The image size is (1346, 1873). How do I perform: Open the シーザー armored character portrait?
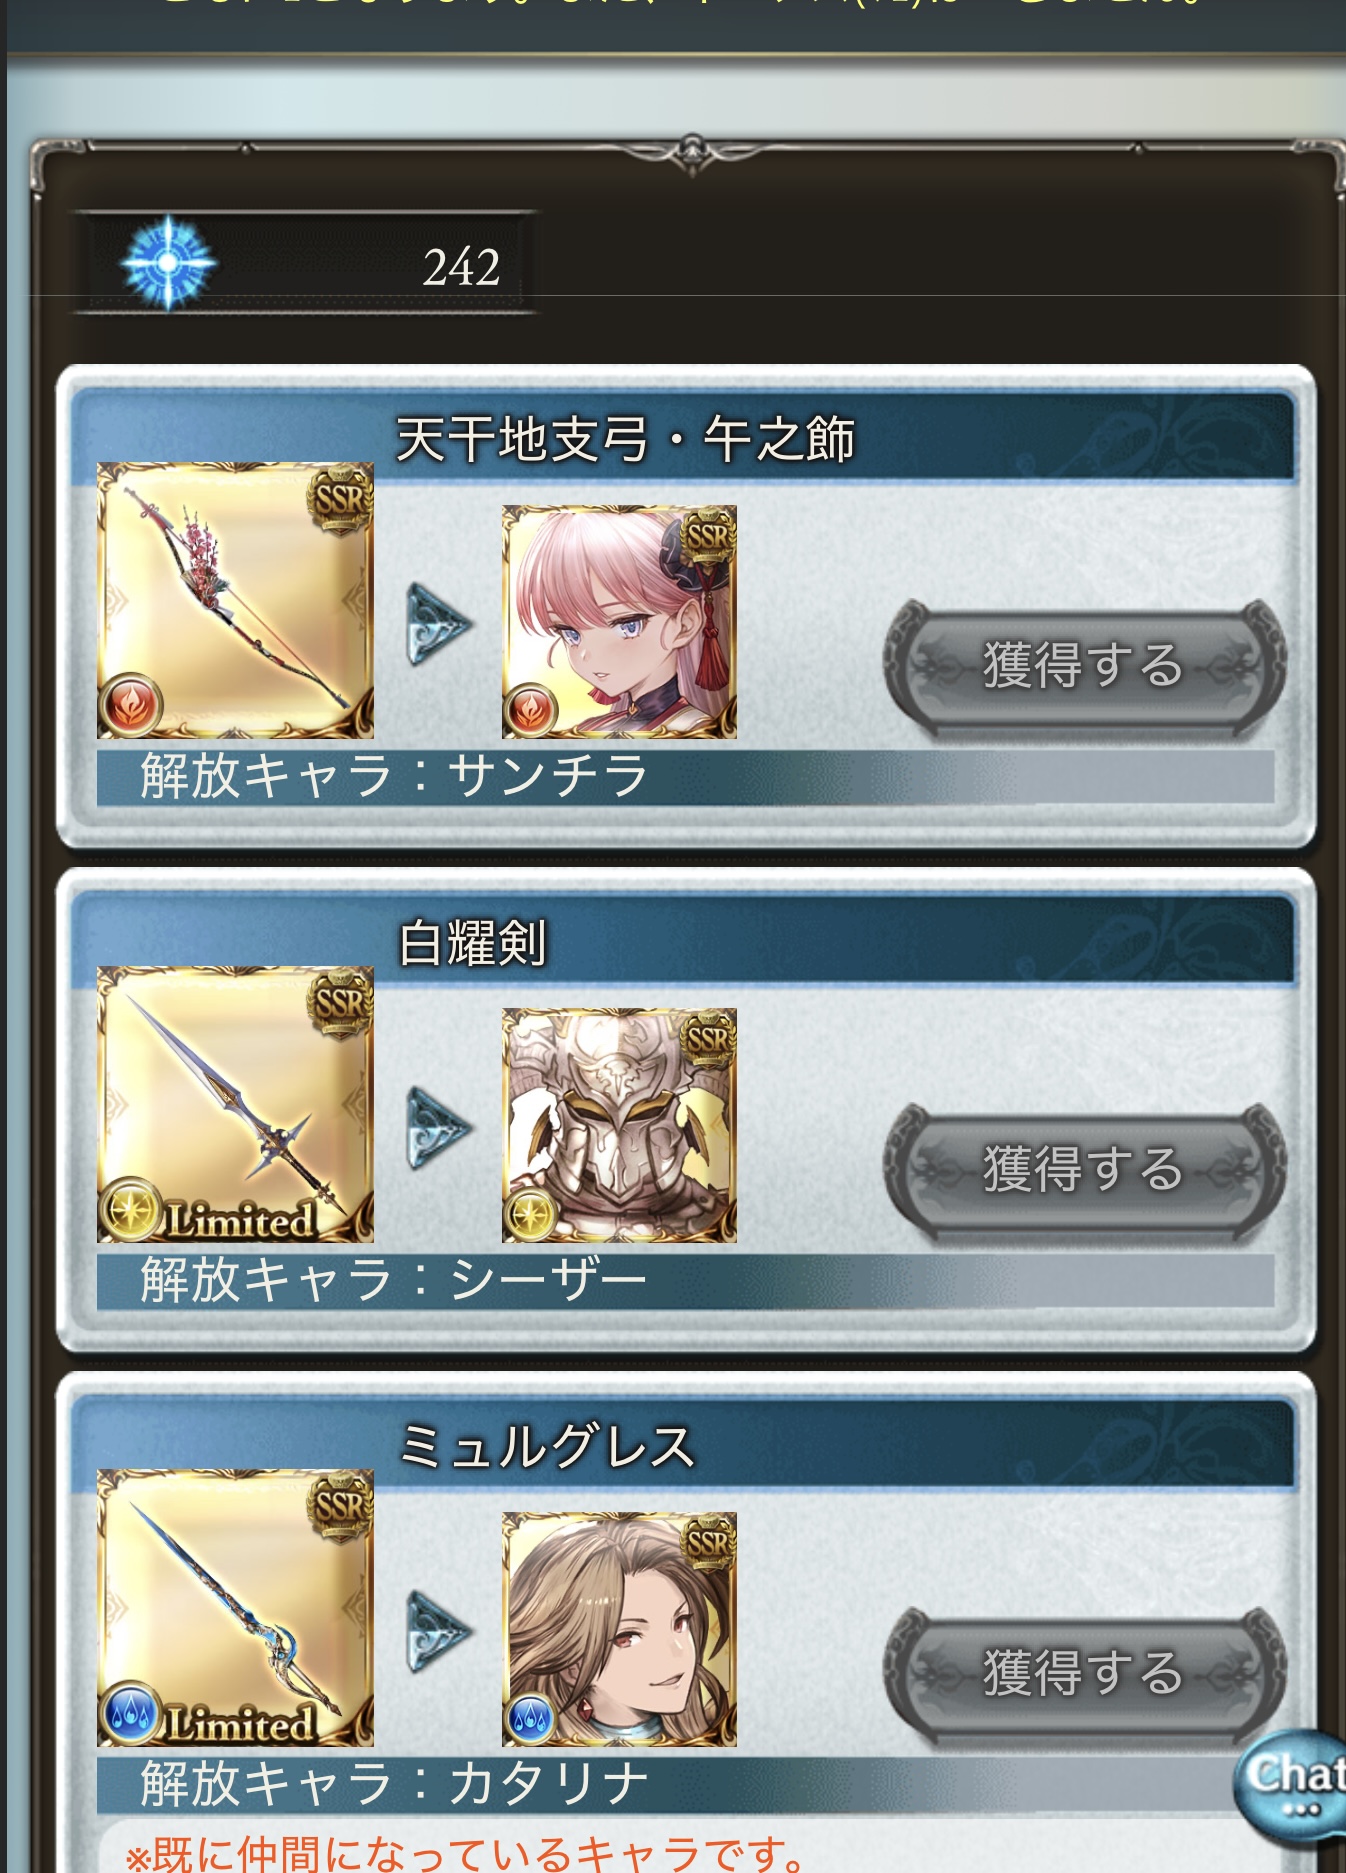[619, 1126]
